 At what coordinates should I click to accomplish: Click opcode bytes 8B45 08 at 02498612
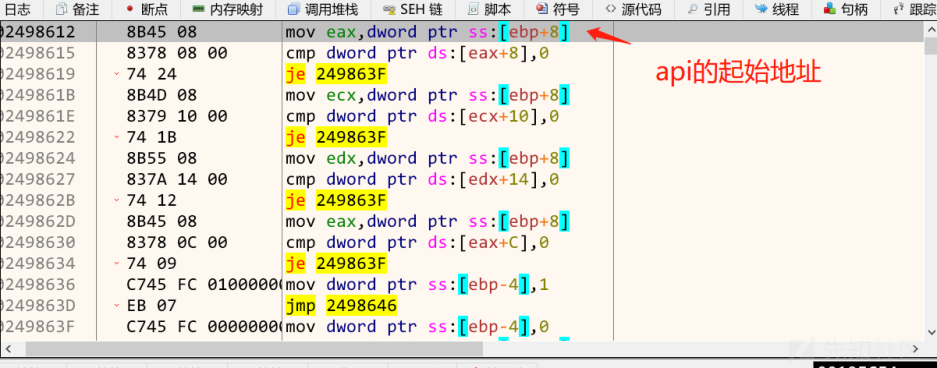(161, 32)
